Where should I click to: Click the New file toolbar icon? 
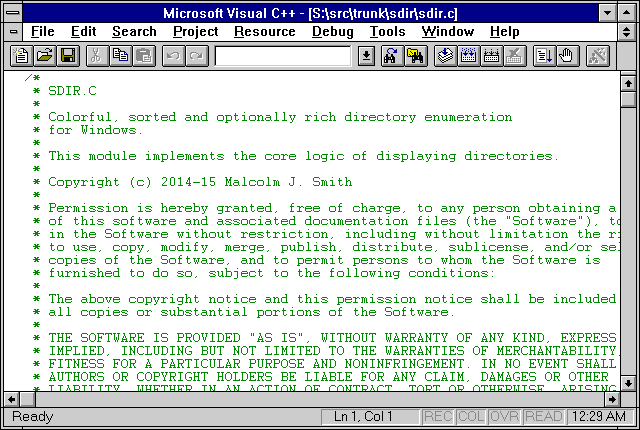click(21, 56)
